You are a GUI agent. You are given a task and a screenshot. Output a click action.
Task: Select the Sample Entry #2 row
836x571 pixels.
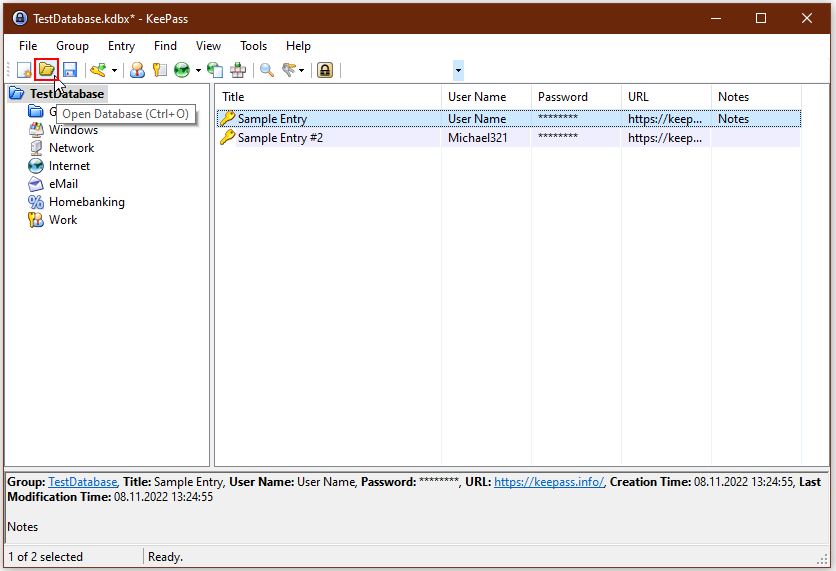pyautogui.click(x=509, y=138)
